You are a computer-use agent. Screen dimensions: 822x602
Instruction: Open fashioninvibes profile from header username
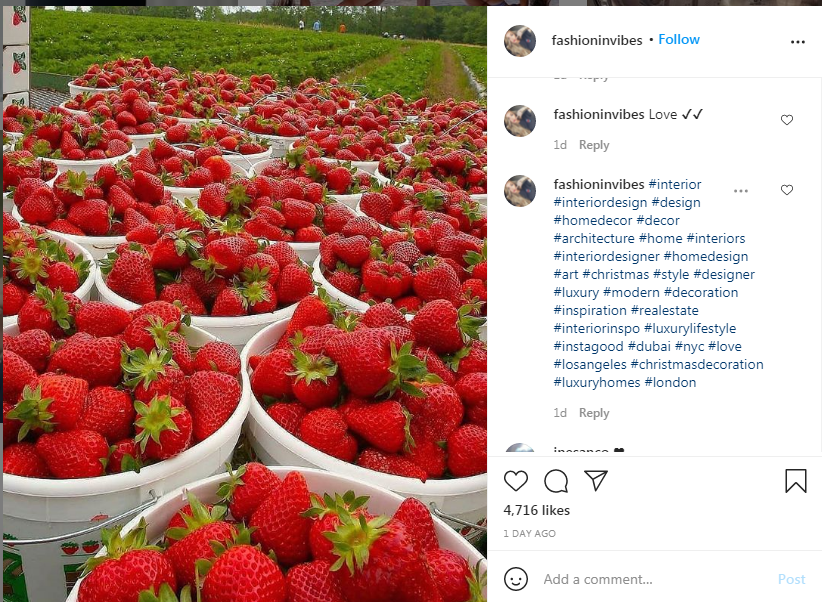[x=597, y=40]
